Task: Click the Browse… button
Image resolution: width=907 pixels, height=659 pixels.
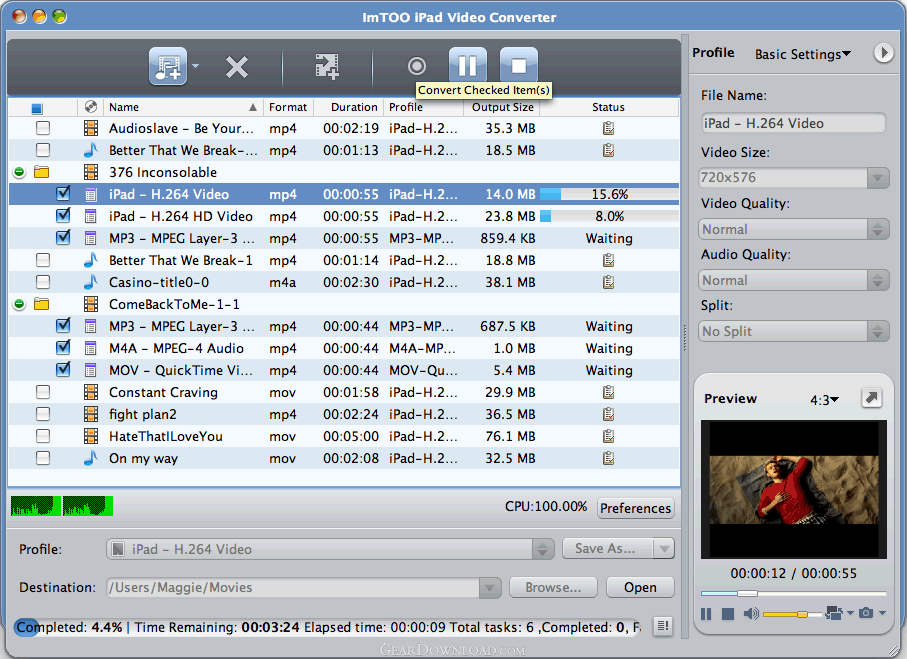Action: point(553,587)
